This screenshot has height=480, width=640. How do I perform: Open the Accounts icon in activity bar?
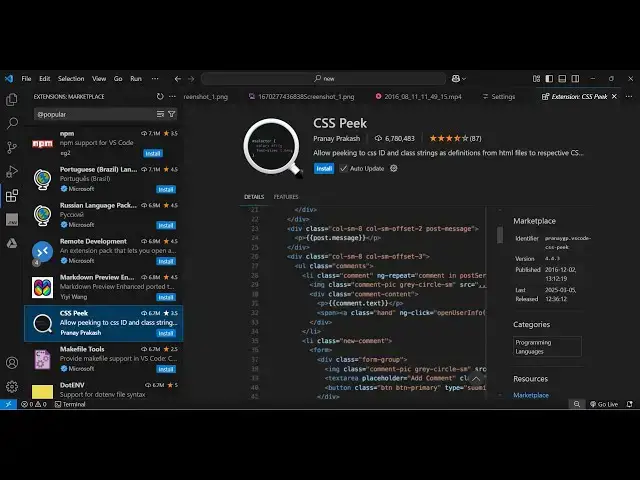coord(12,362)
